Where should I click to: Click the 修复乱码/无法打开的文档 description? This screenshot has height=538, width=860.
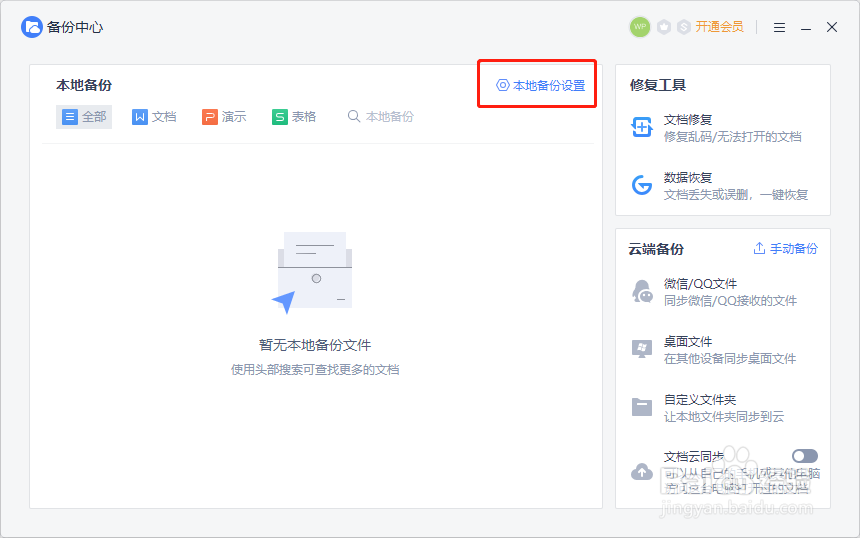pos(732,137)
